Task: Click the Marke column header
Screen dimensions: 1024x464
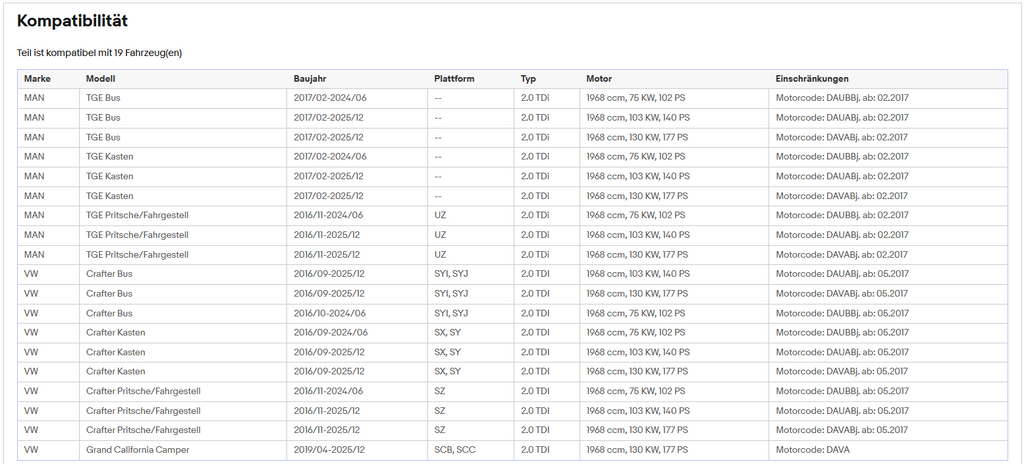Action: (x=37, y=79)
